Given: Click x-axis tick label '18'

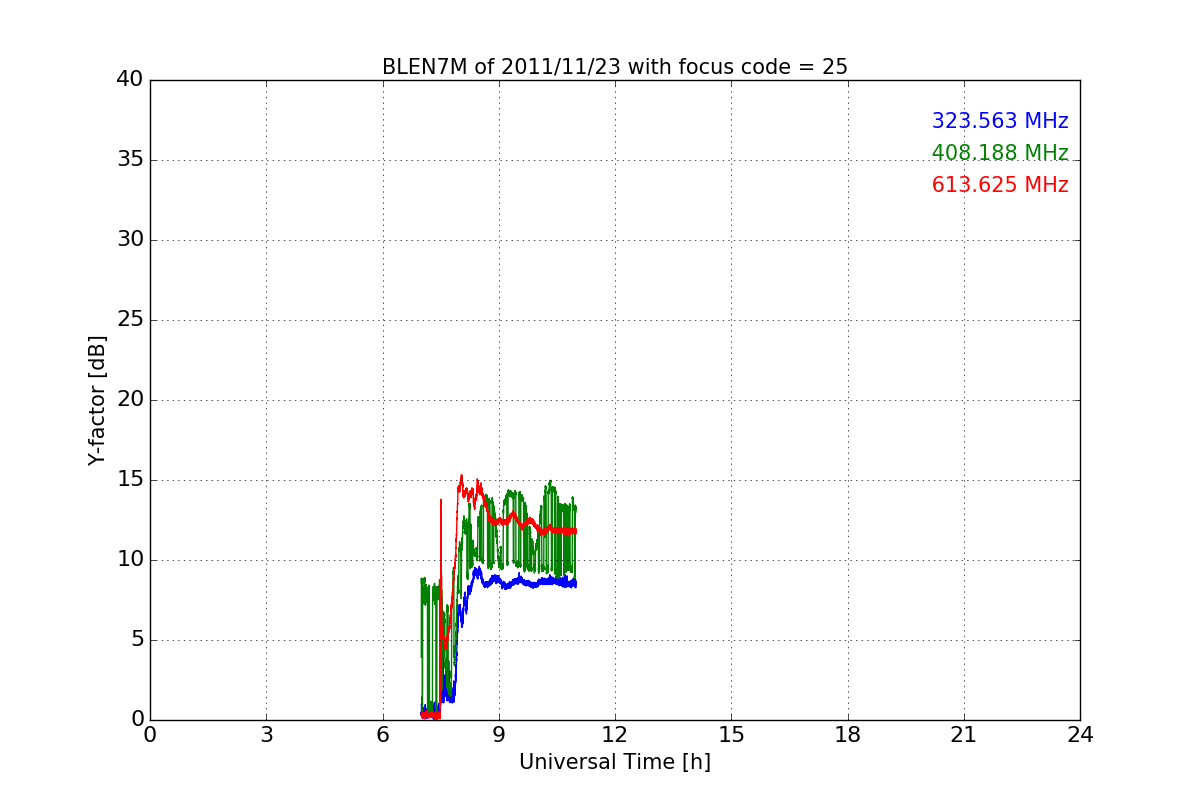Looking at the screenshot, I should click(x=848, y=734).
